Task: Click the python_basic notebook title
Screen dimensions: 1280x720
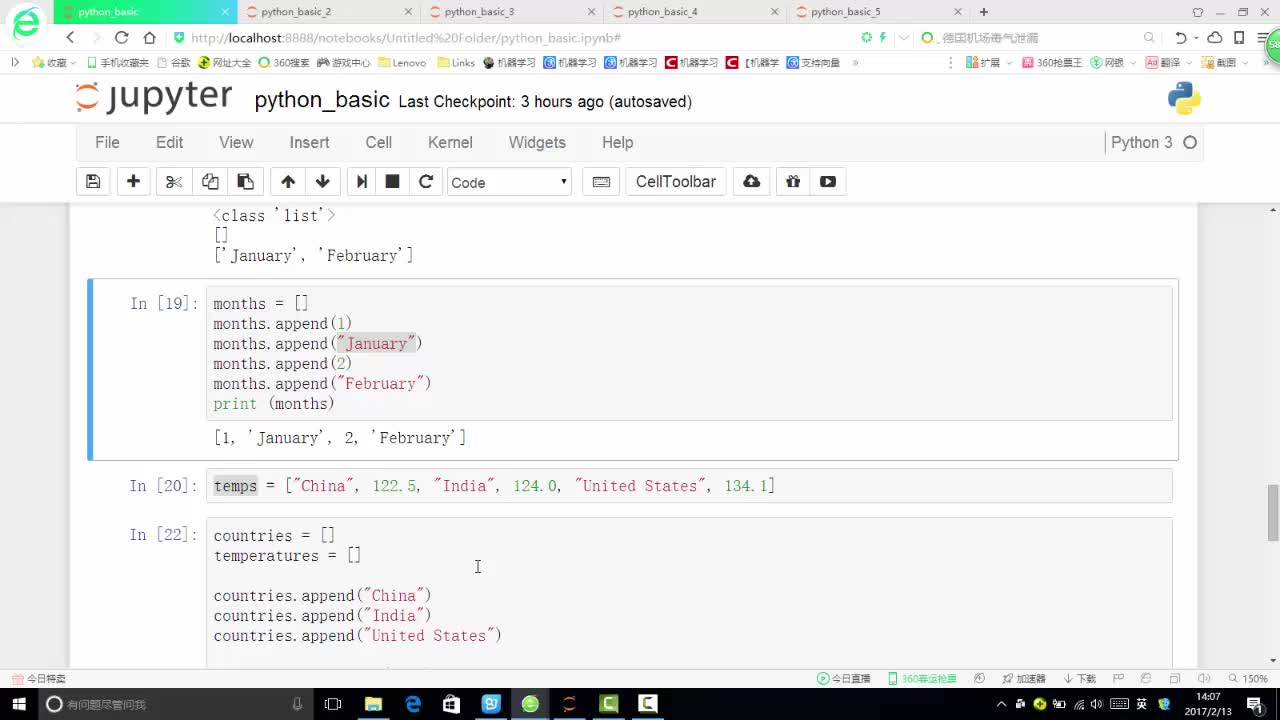Action: coord(322,100)
